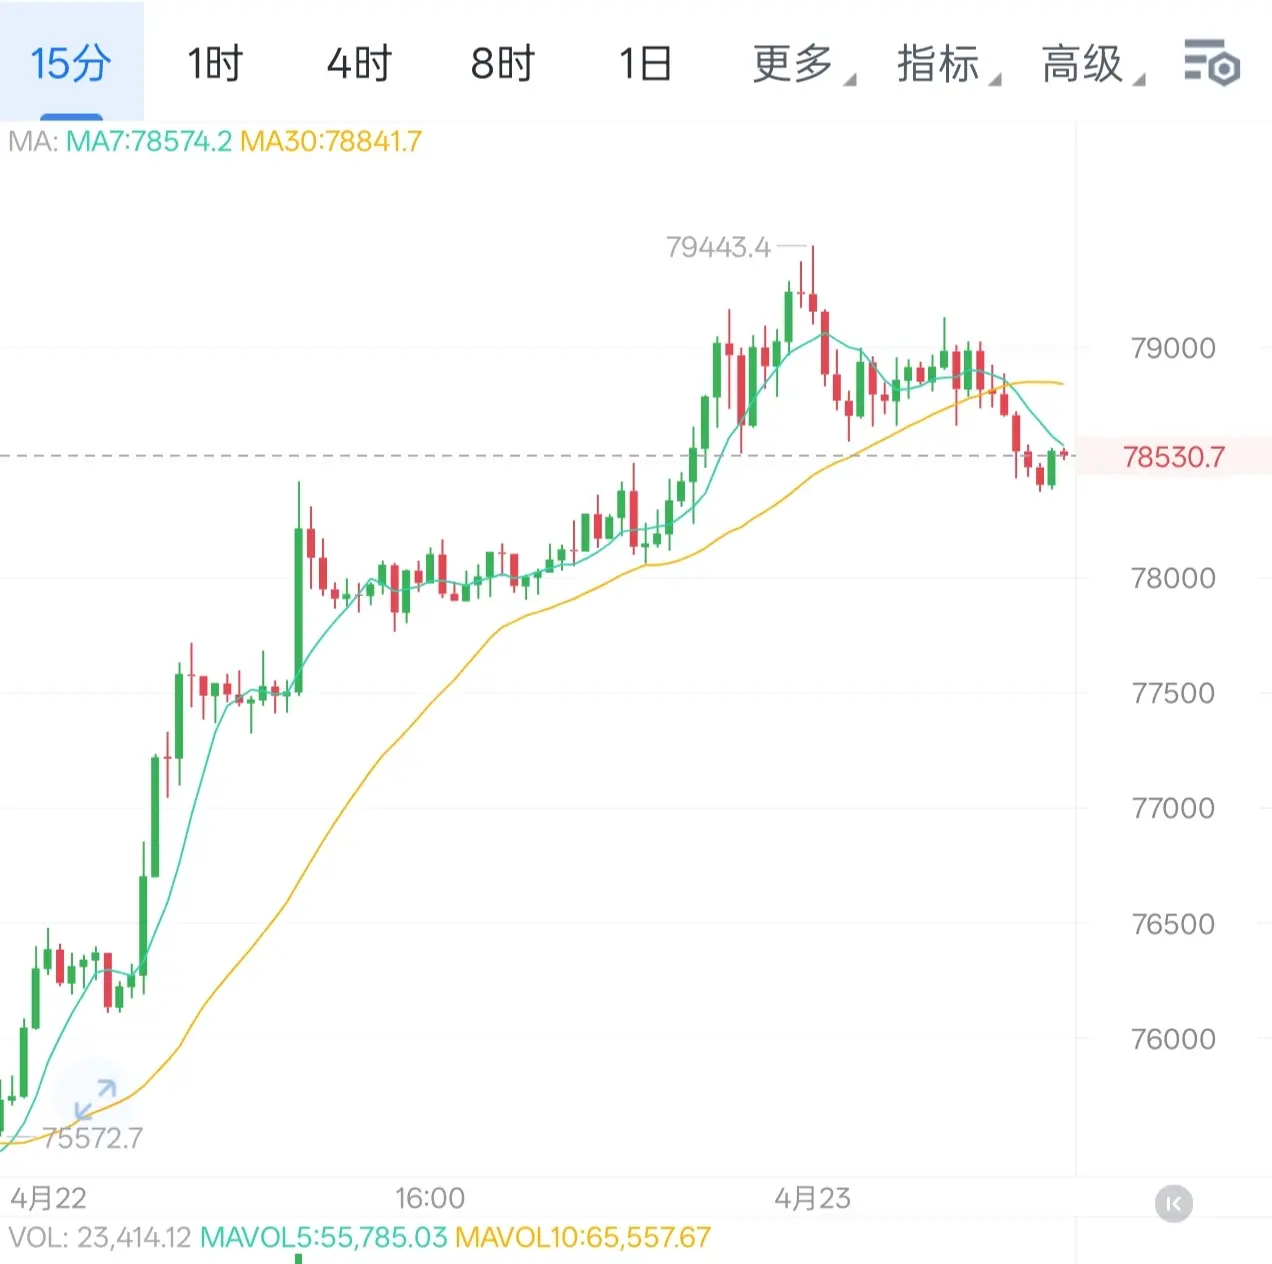The width and height of the screenshot is (1272, 1264).
Task: Tap the expand chart fullscreen icon
Action: (96, 1099)
